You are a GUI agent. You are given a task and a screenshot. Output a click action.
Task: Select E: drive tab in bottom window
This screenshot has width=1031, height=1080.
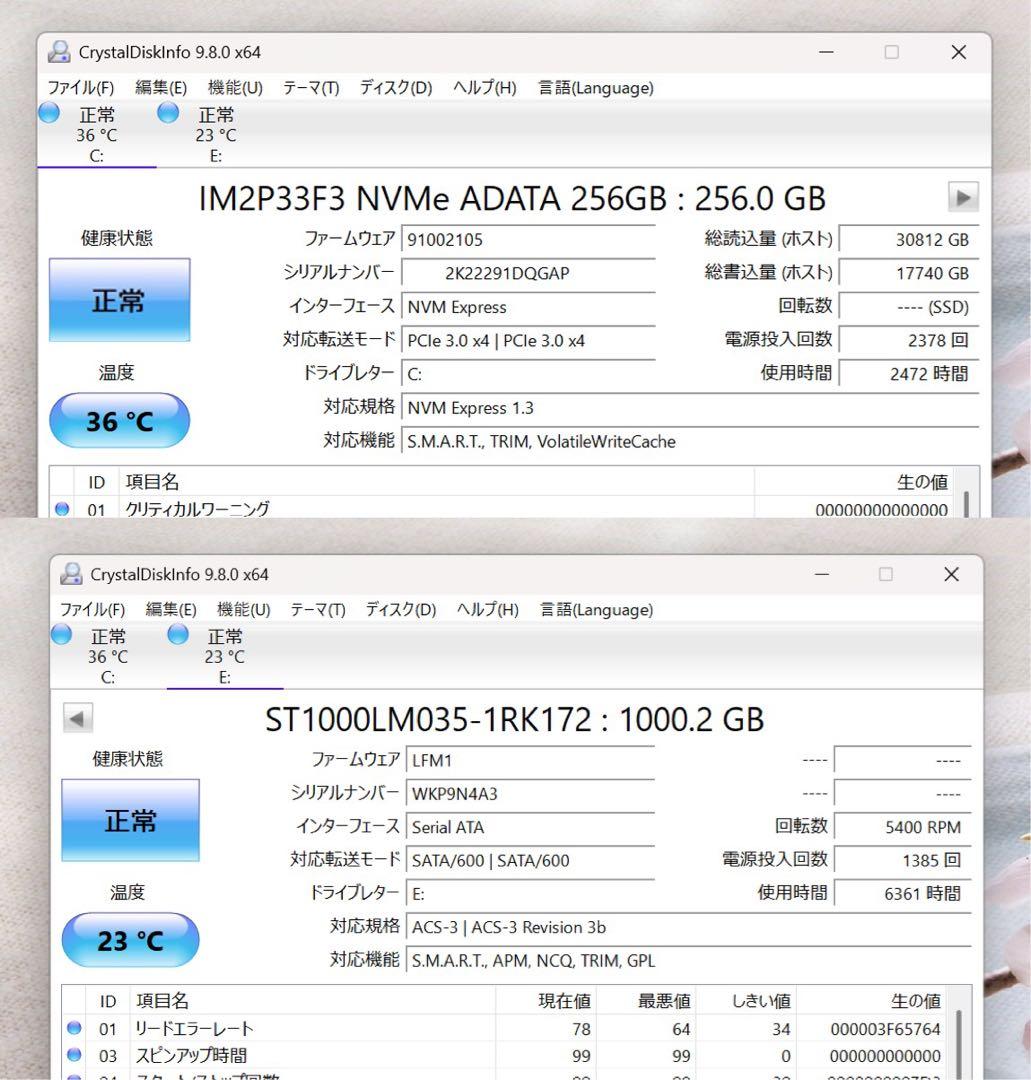click(225, 656)
